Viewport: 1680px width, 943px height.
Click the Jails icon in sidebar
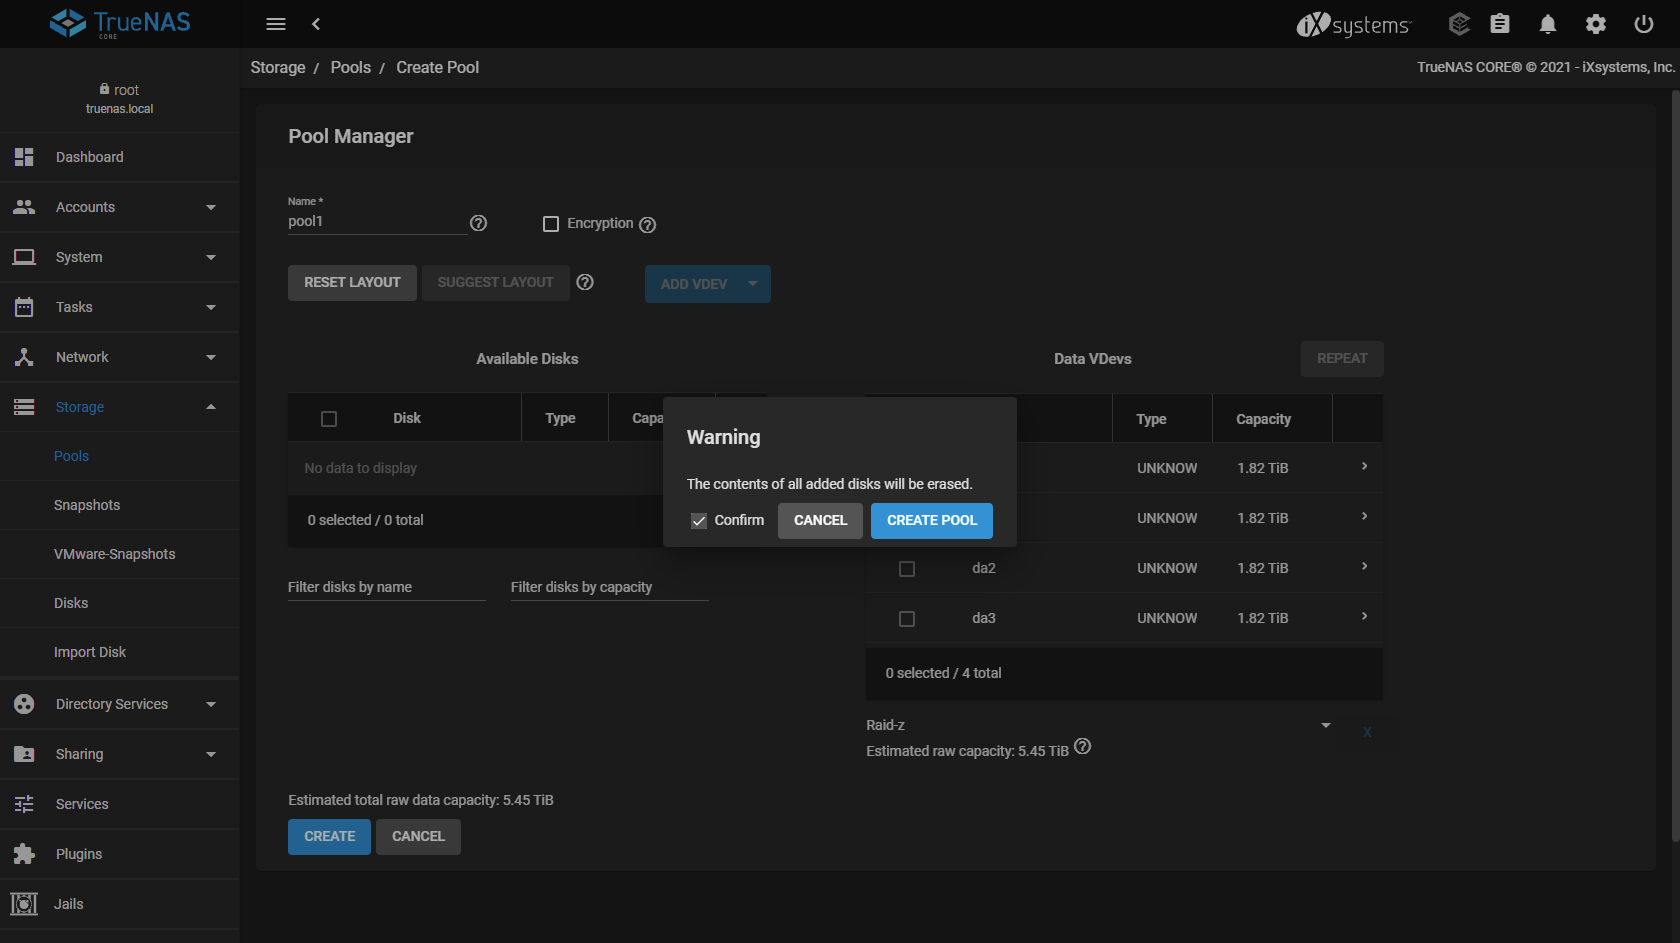pyautogui.click(x=24, y=904)
